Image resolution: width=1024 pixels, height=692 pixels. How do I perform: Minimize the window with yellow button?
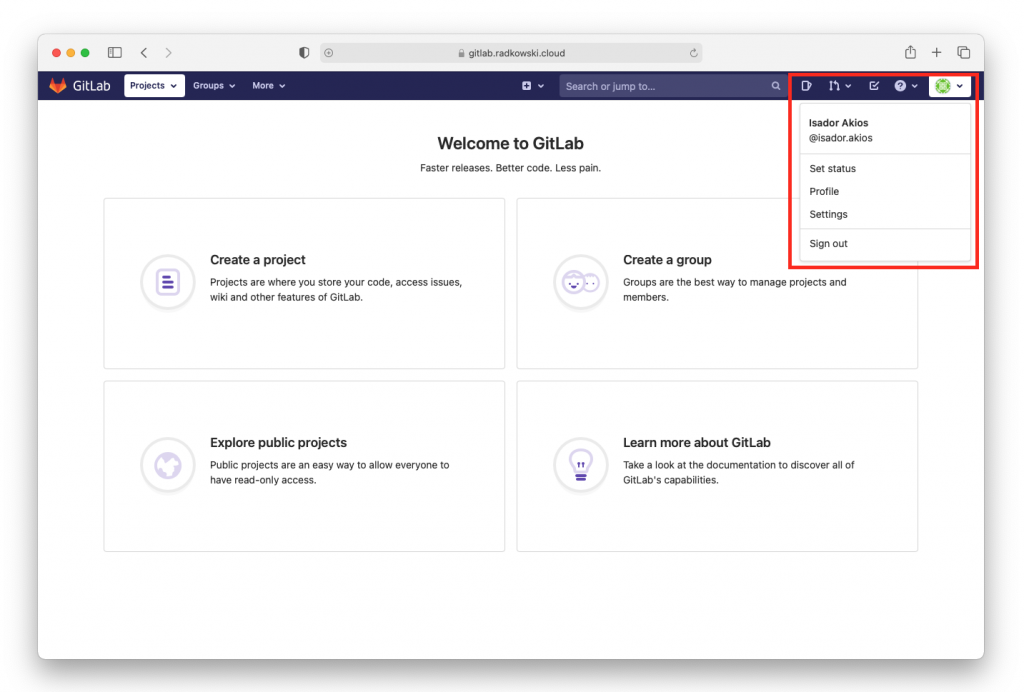point(71,53)
